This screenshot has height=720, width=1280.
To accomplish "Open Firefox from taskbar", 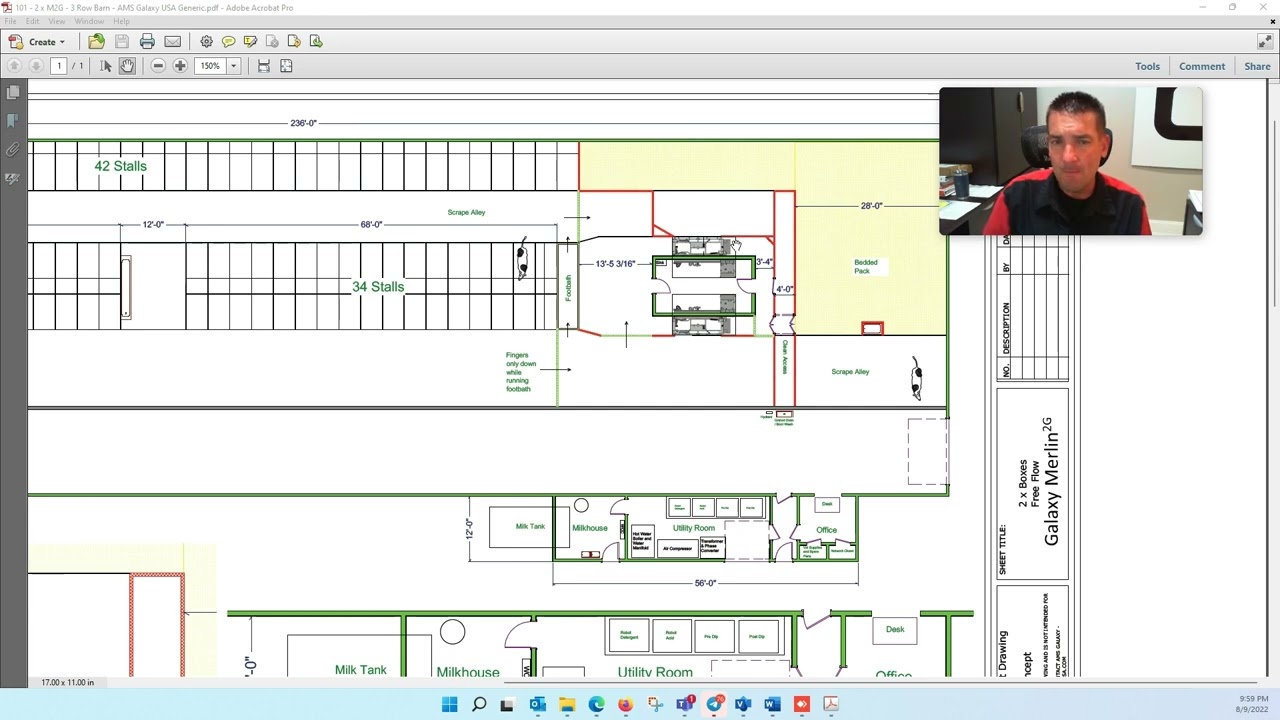I will 625,704.
